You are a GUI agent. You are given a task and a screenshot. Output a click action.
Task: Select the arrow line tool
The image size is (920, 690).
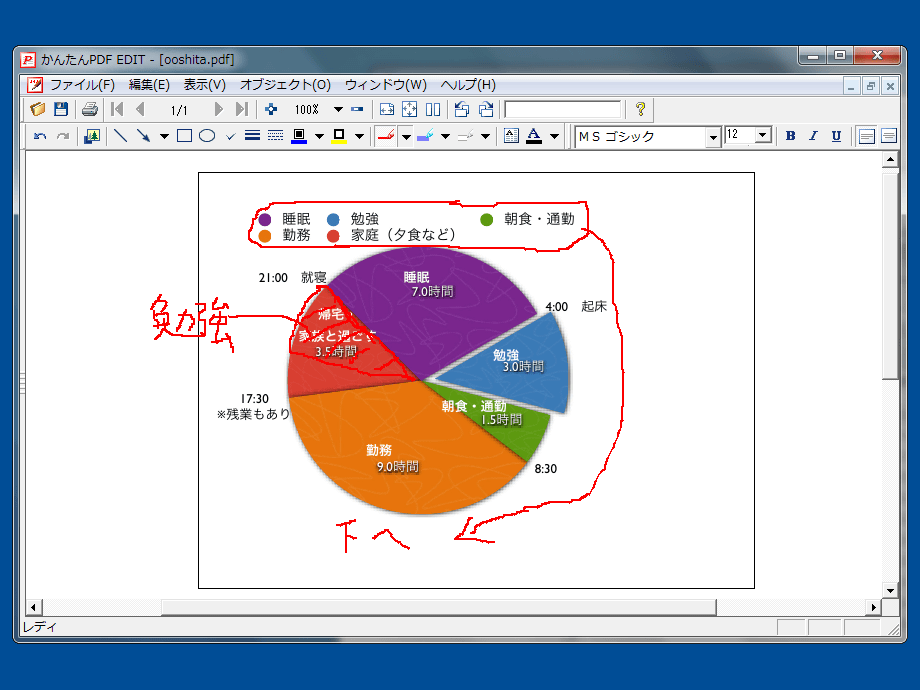[x=143, y=136]
